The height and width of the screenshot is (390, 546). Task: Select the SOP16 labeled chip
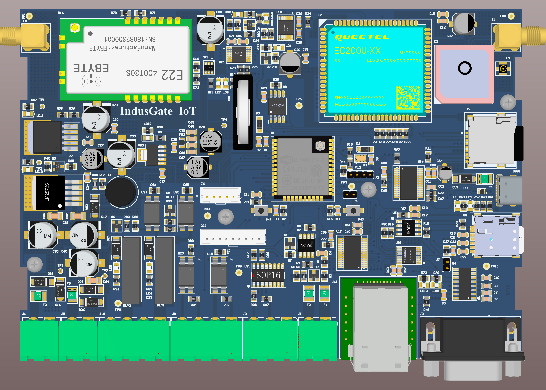click(x=268, y=275)
